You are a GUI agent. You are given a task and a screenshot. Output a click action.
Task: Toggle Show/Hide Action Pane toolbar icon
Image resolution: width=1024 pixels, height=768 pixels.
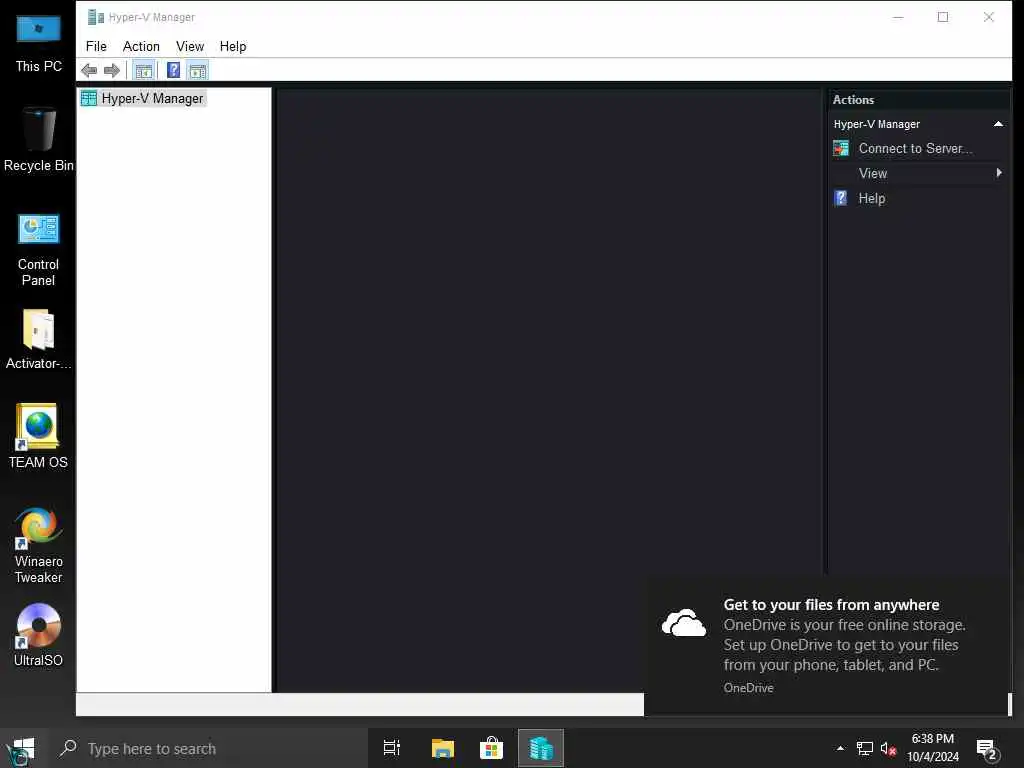pos(197,70)
